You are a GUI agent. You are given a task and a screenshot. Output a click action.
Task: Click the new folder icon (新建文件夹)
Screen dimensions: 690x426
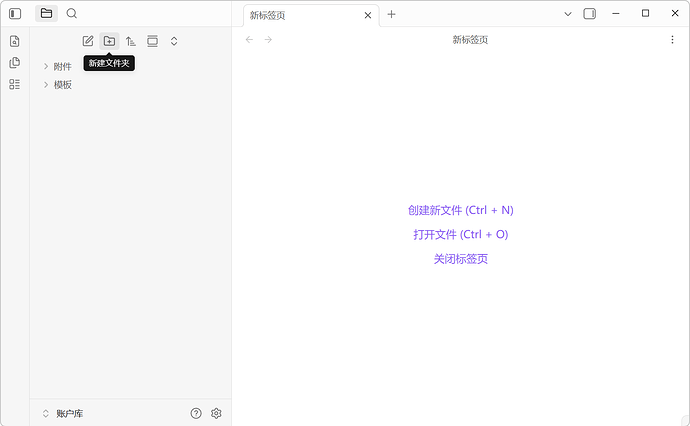tap(109, 41)
